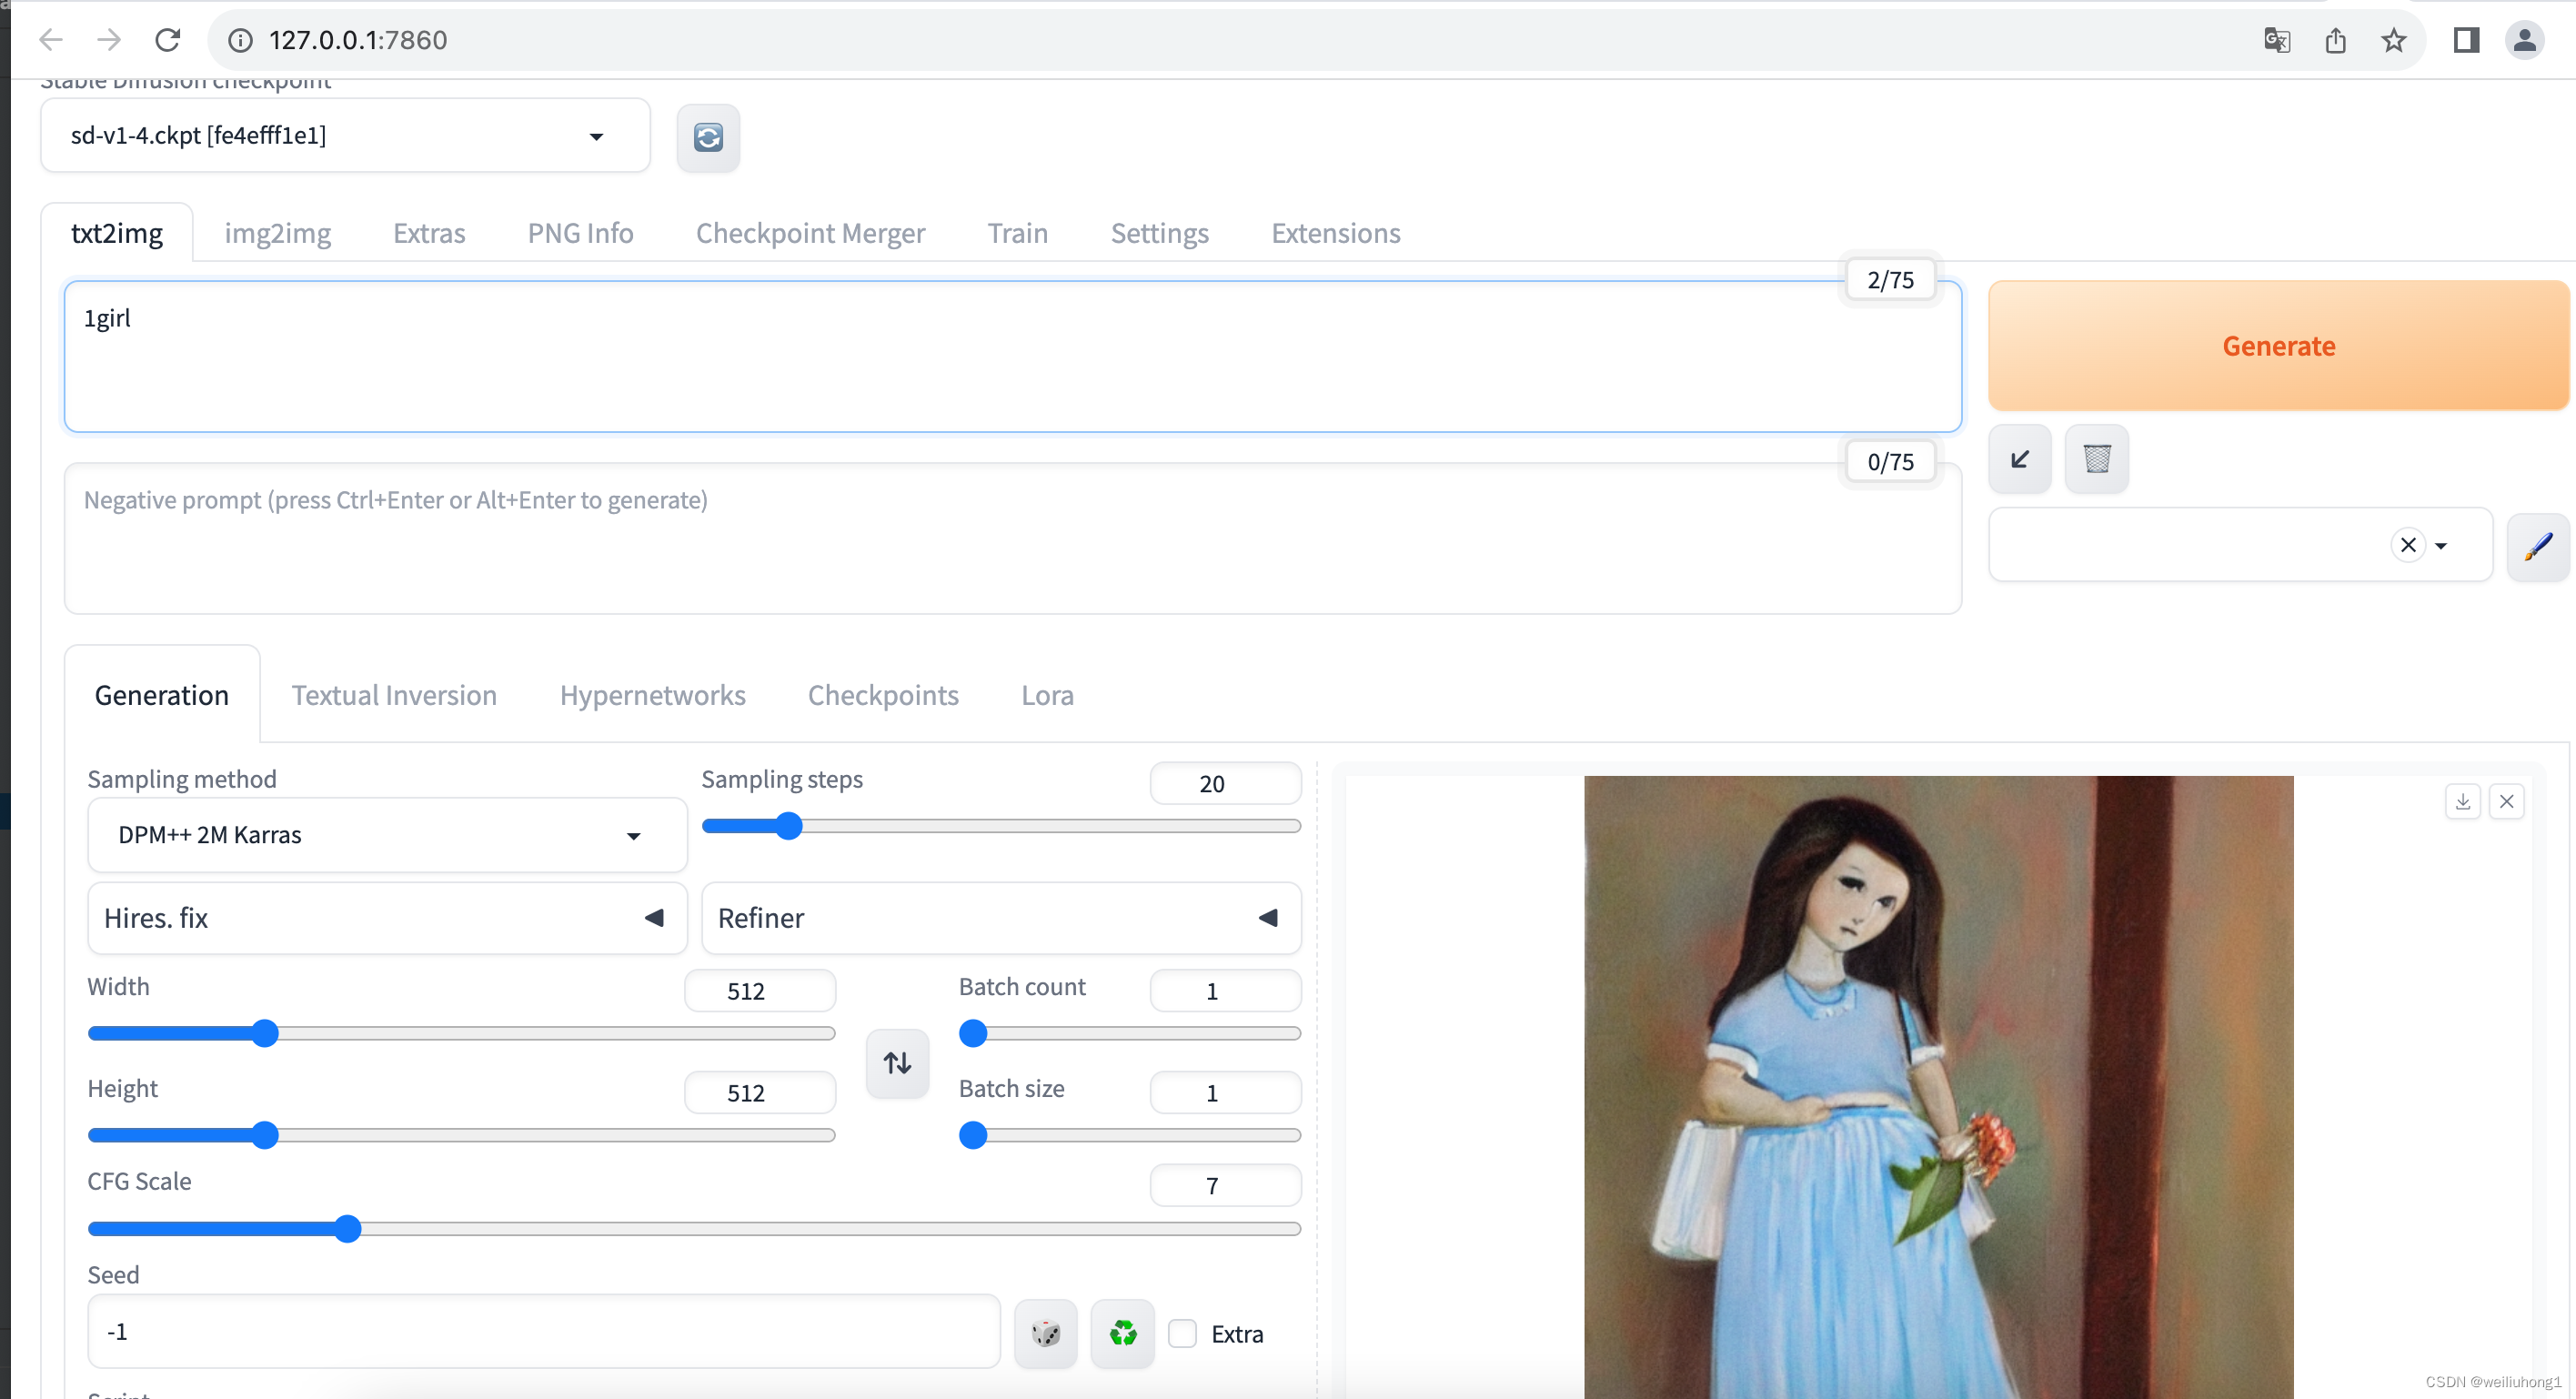Click into the Negative prompt box

1013,539
